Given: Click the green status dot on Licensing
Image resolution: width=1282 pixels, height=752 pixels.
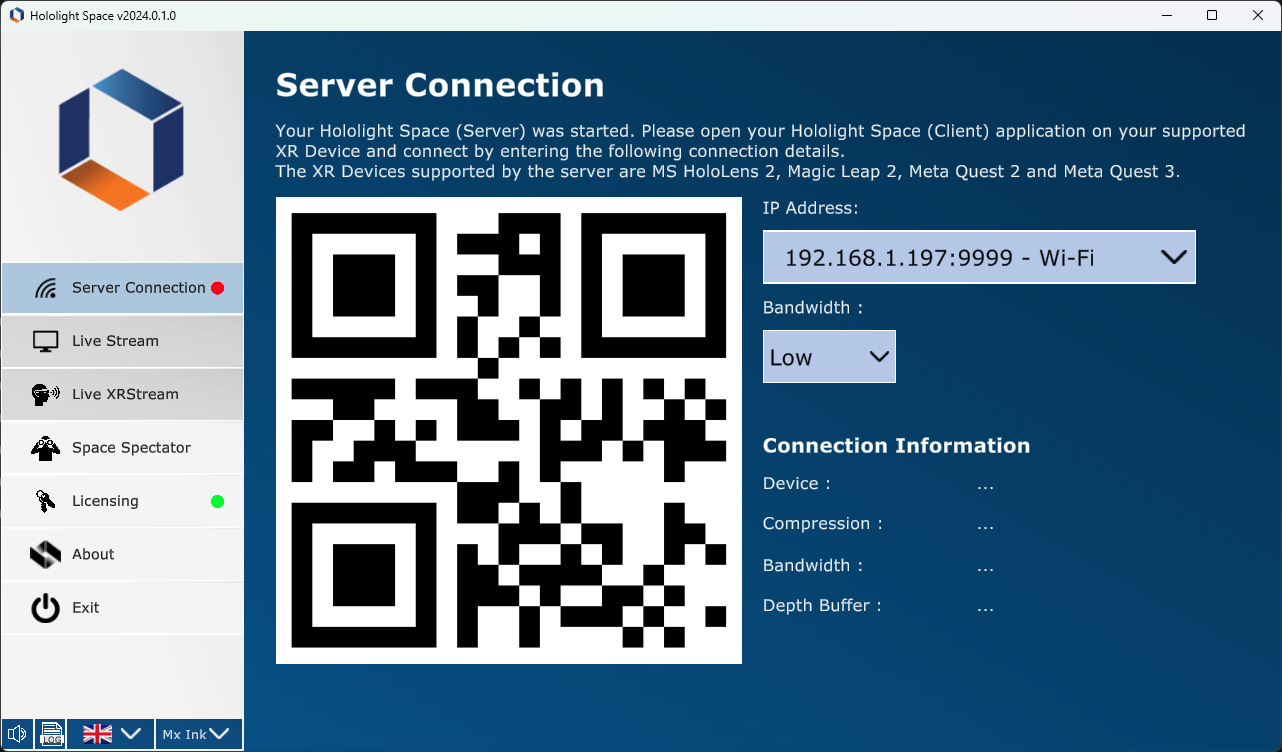Looking at the screenshot, I should tap(217, 501).
